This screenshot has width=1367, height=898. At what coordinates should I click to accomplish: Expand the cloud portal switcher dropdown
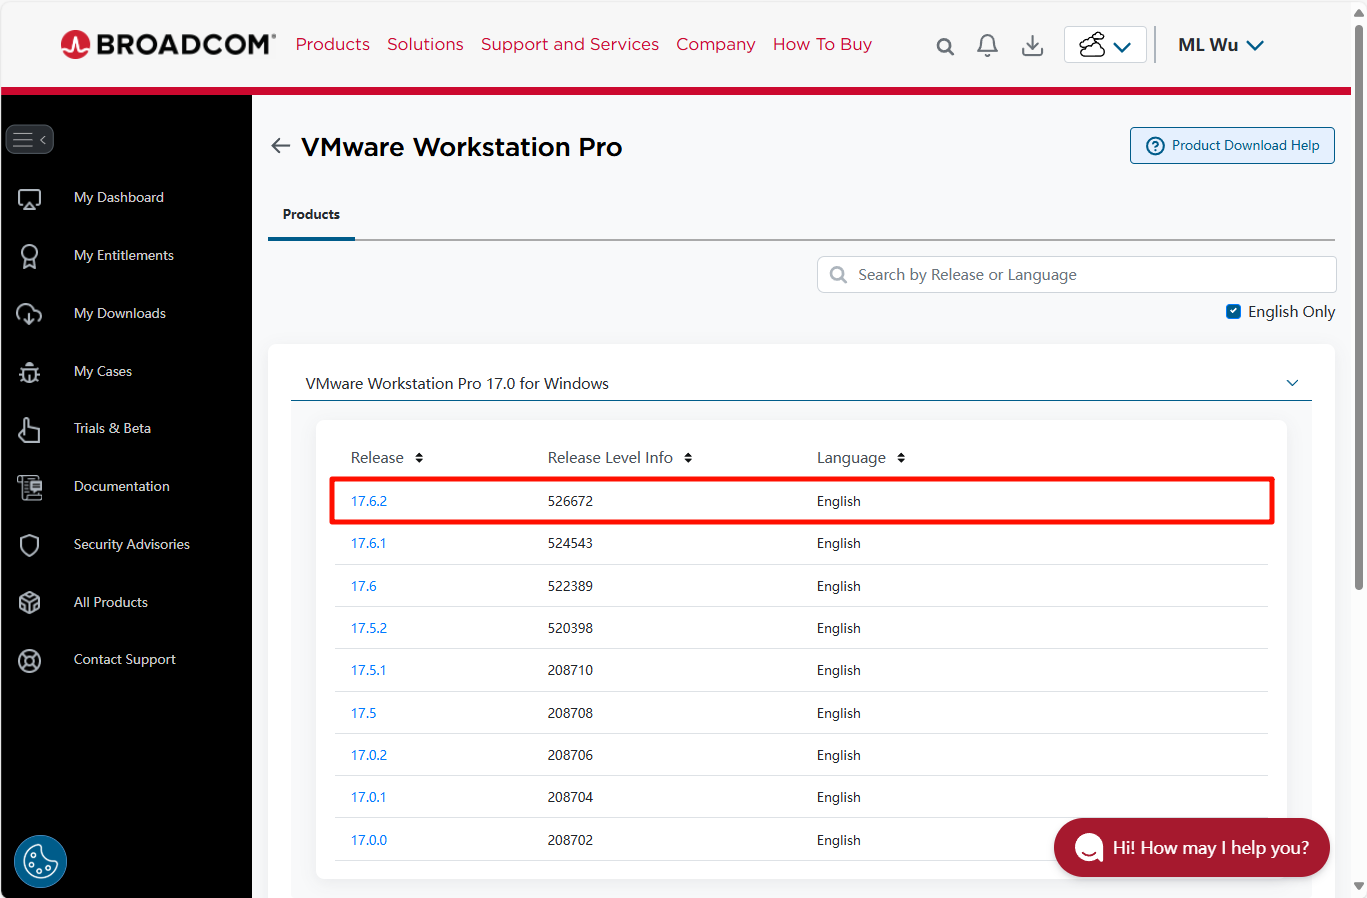[1104, 45]
